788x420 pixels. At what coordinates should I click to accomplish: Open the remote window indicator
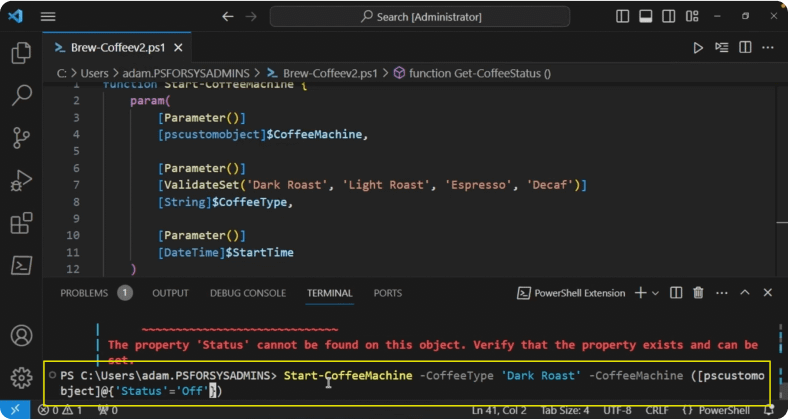[15, 410]
